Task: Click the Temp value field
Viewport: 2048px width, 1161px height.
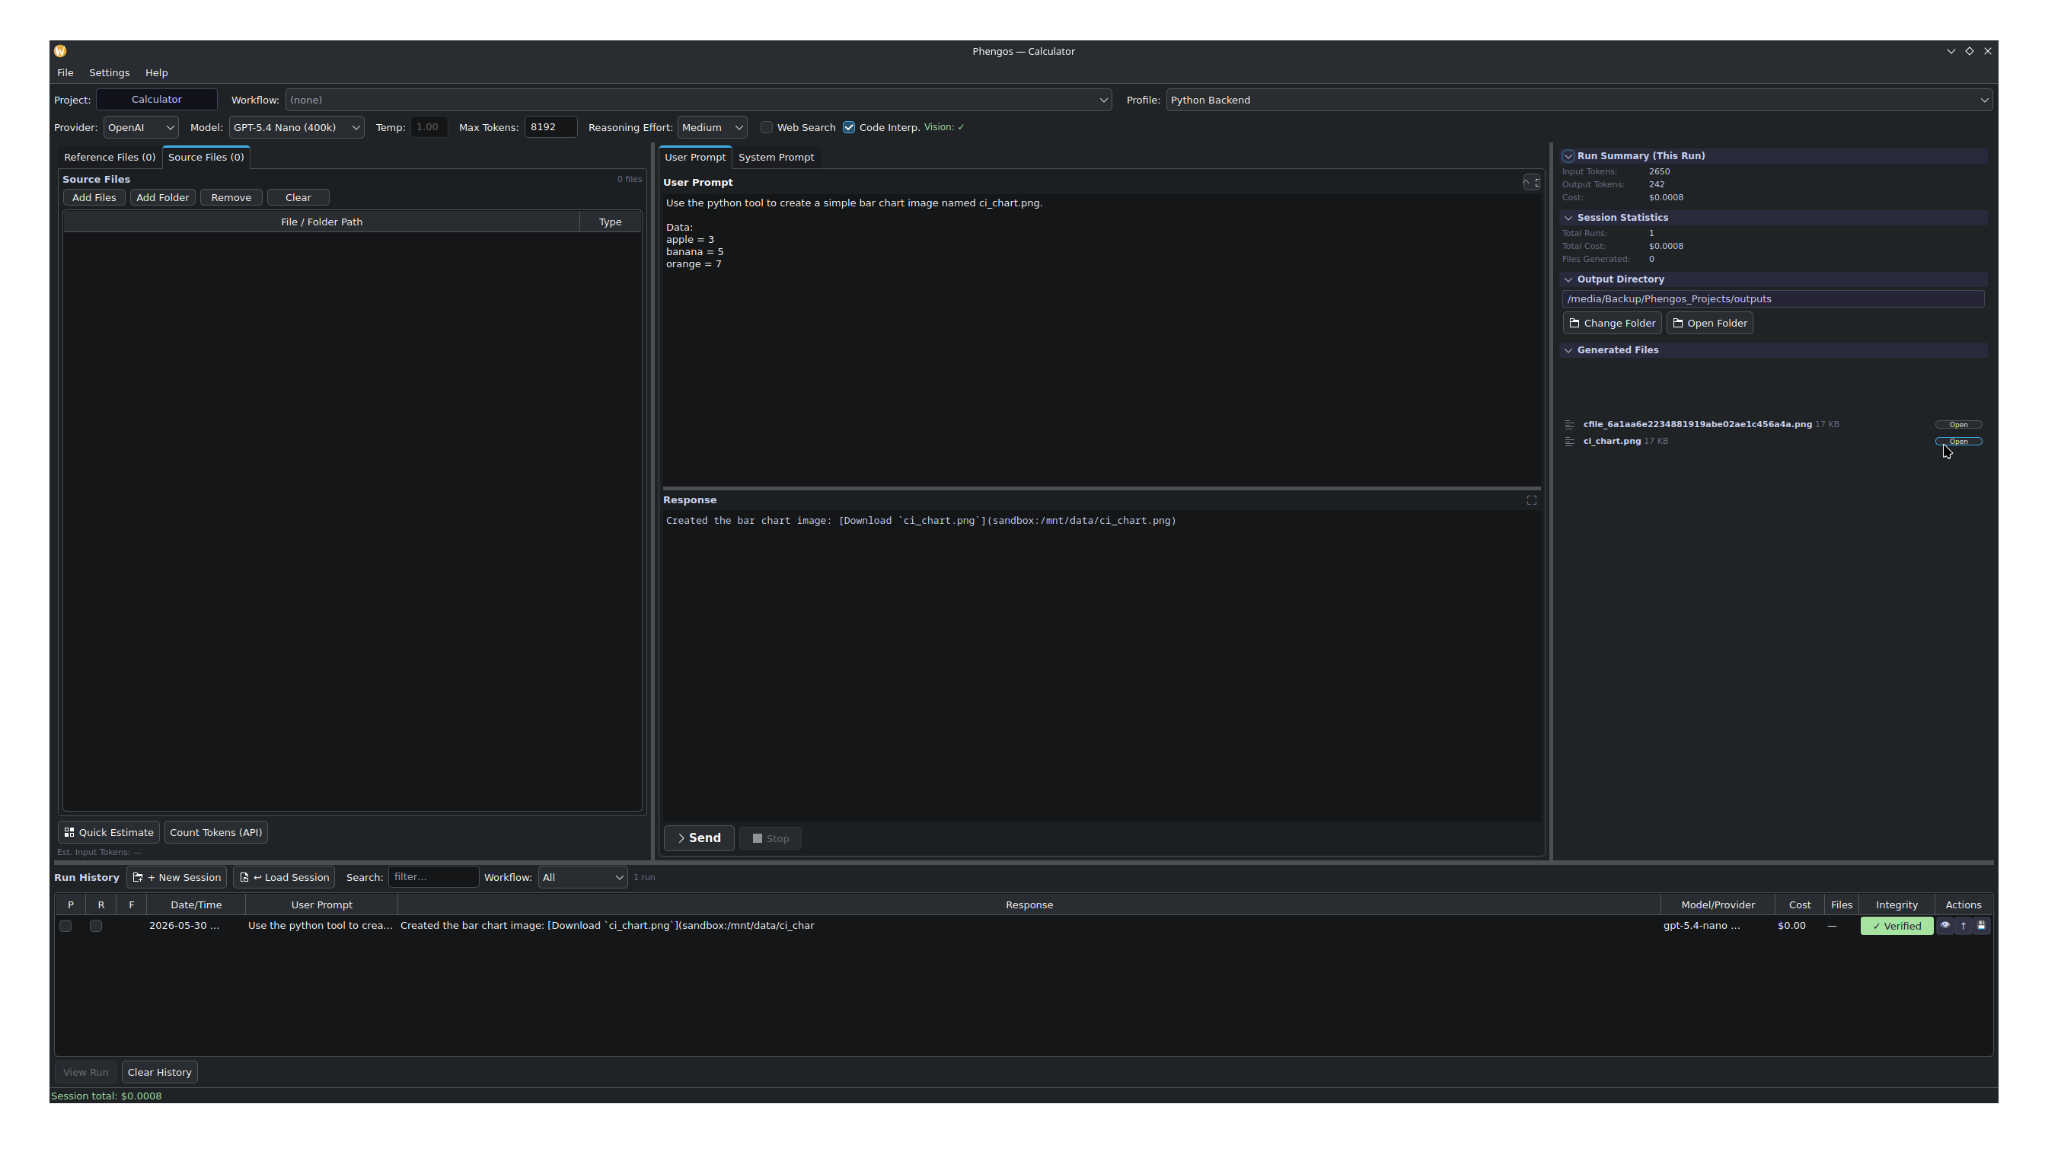Action: (x=428, y=127)
